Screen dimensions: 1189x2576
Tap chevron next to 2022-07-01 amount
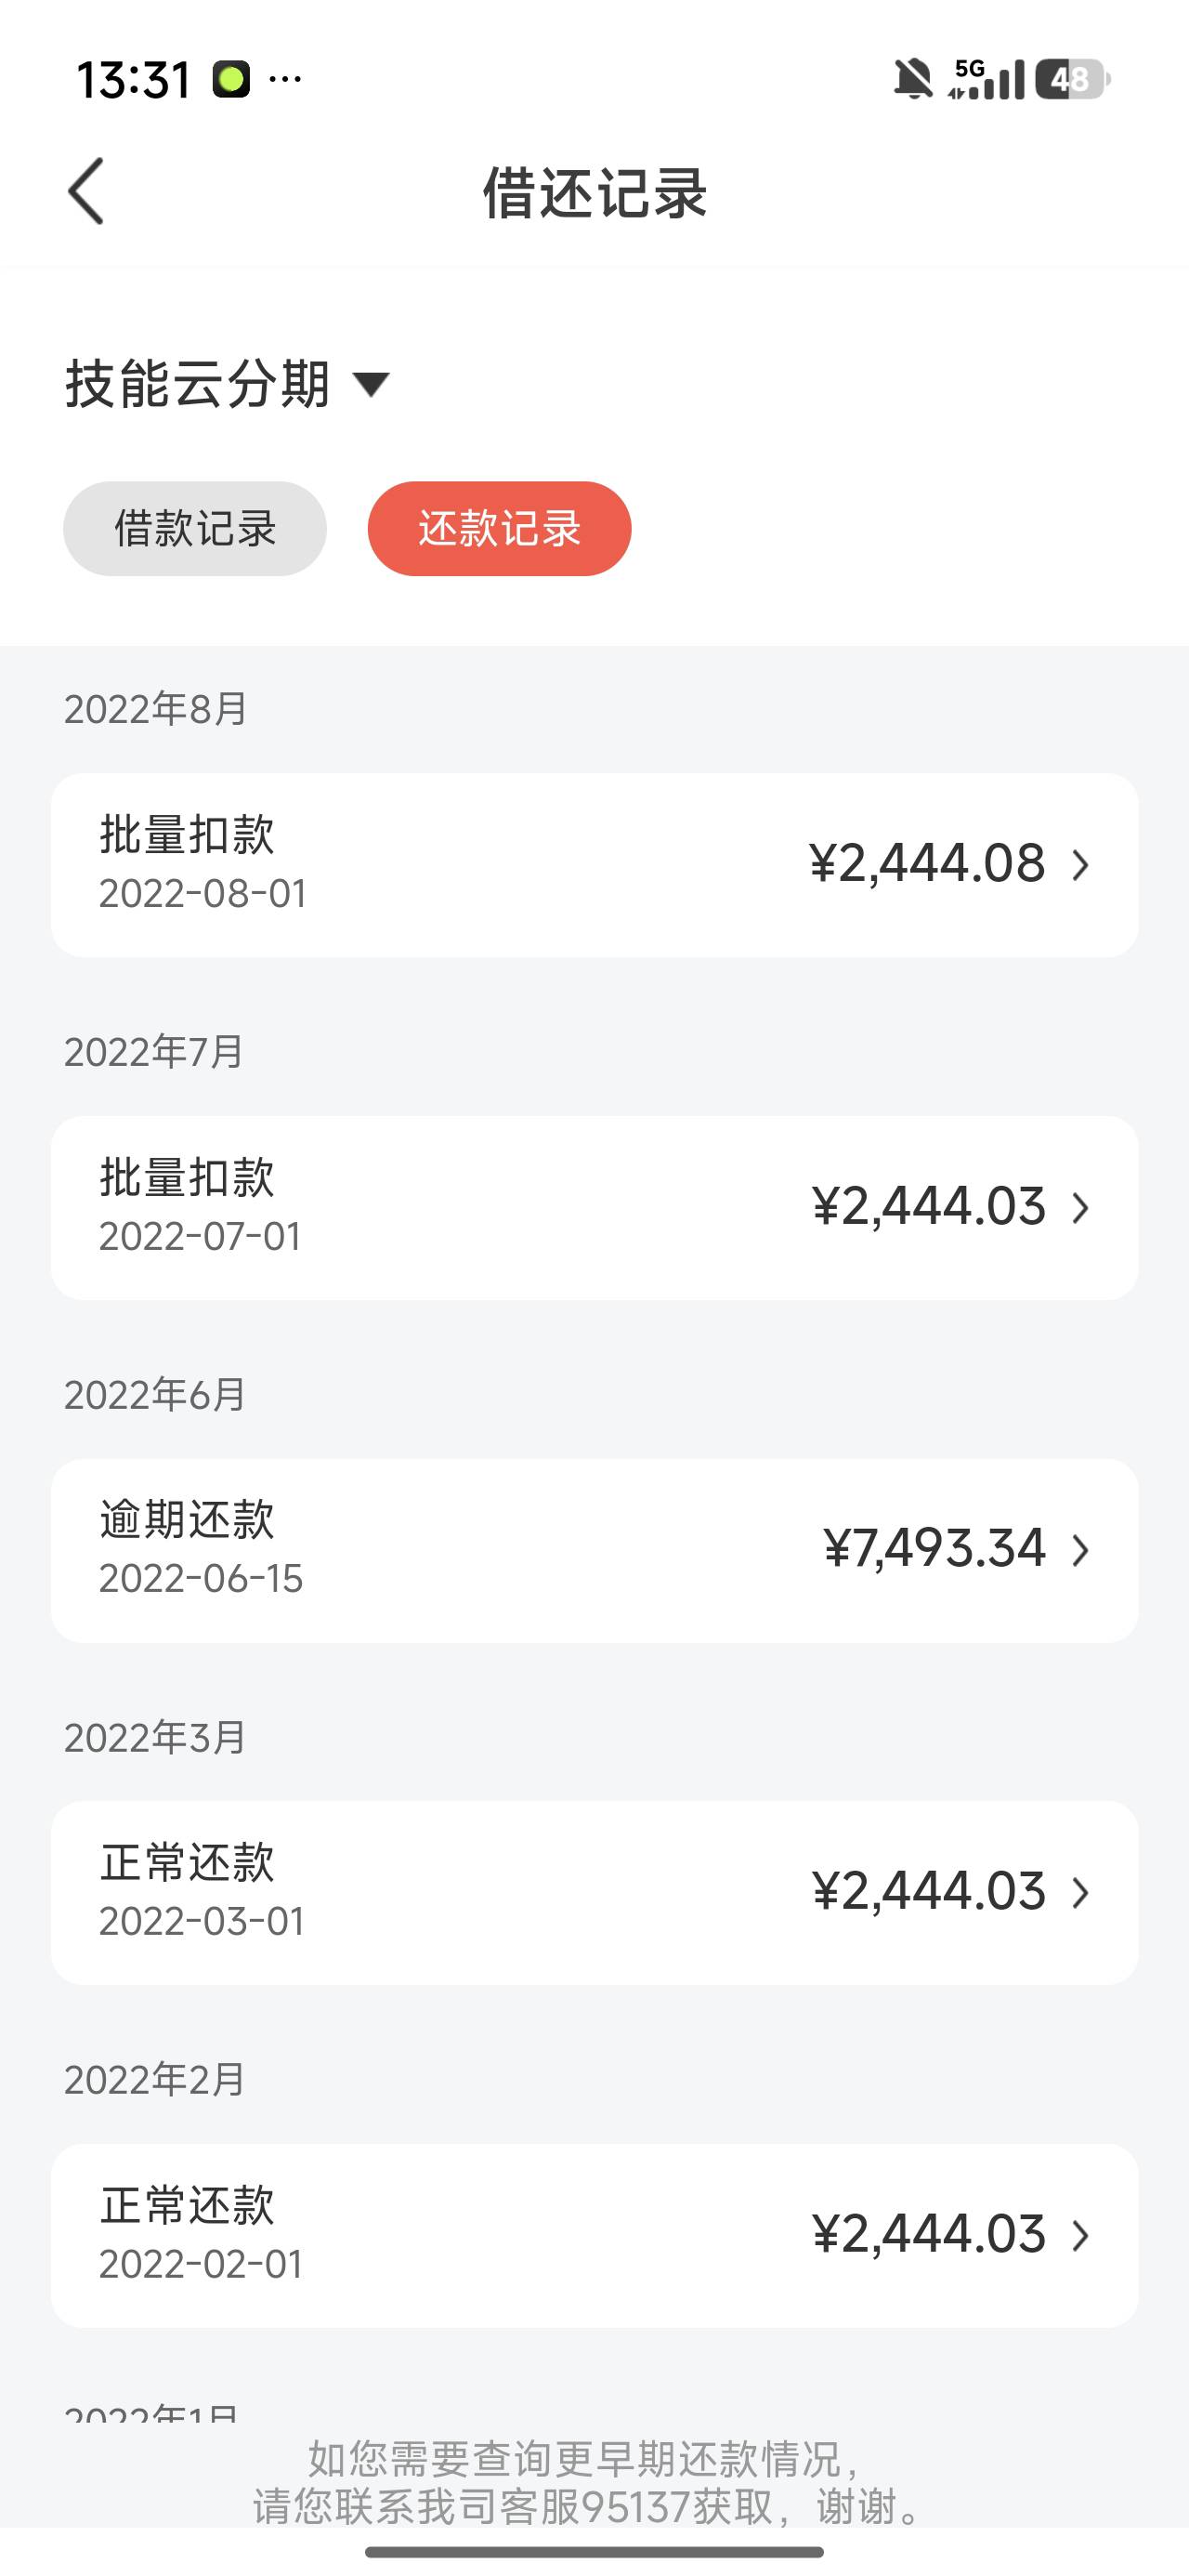[1080, 1208]
